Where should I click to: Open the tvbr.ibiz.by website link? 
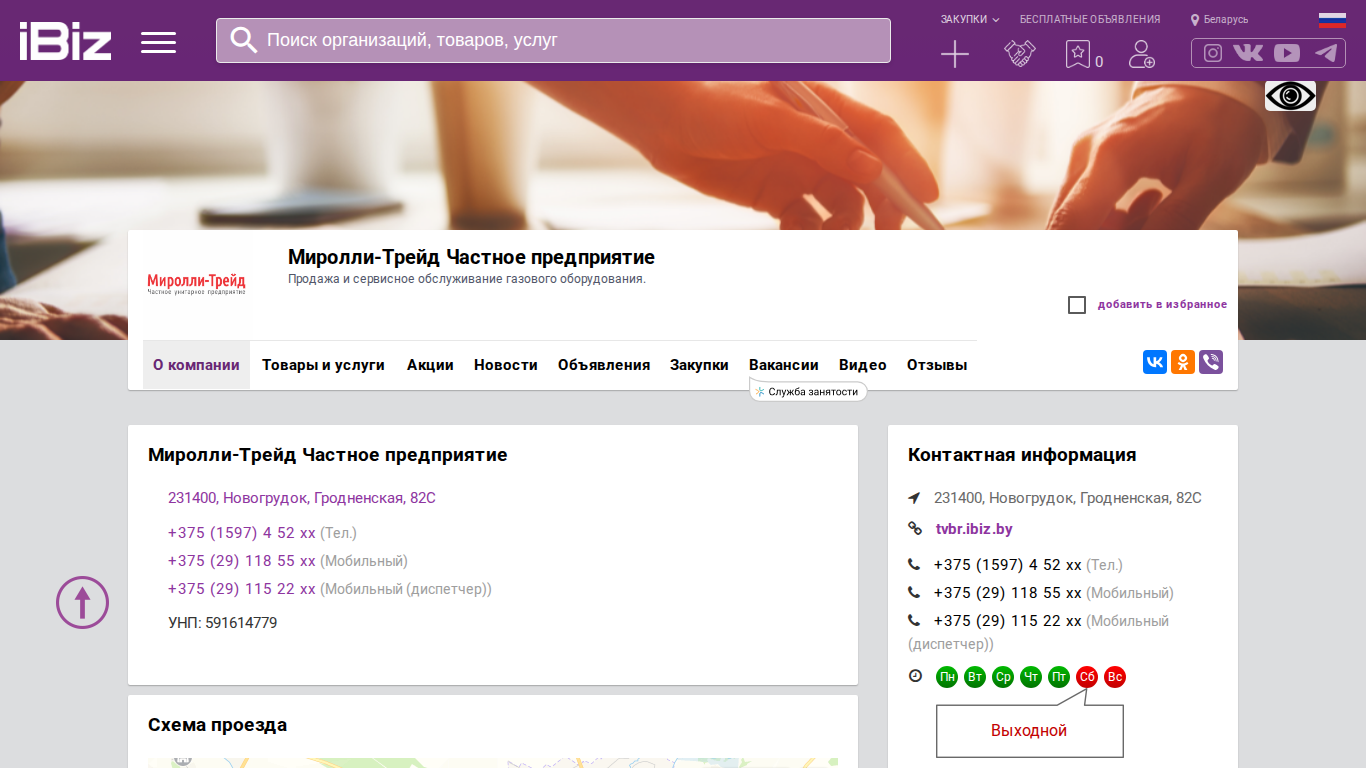(974, 529)
